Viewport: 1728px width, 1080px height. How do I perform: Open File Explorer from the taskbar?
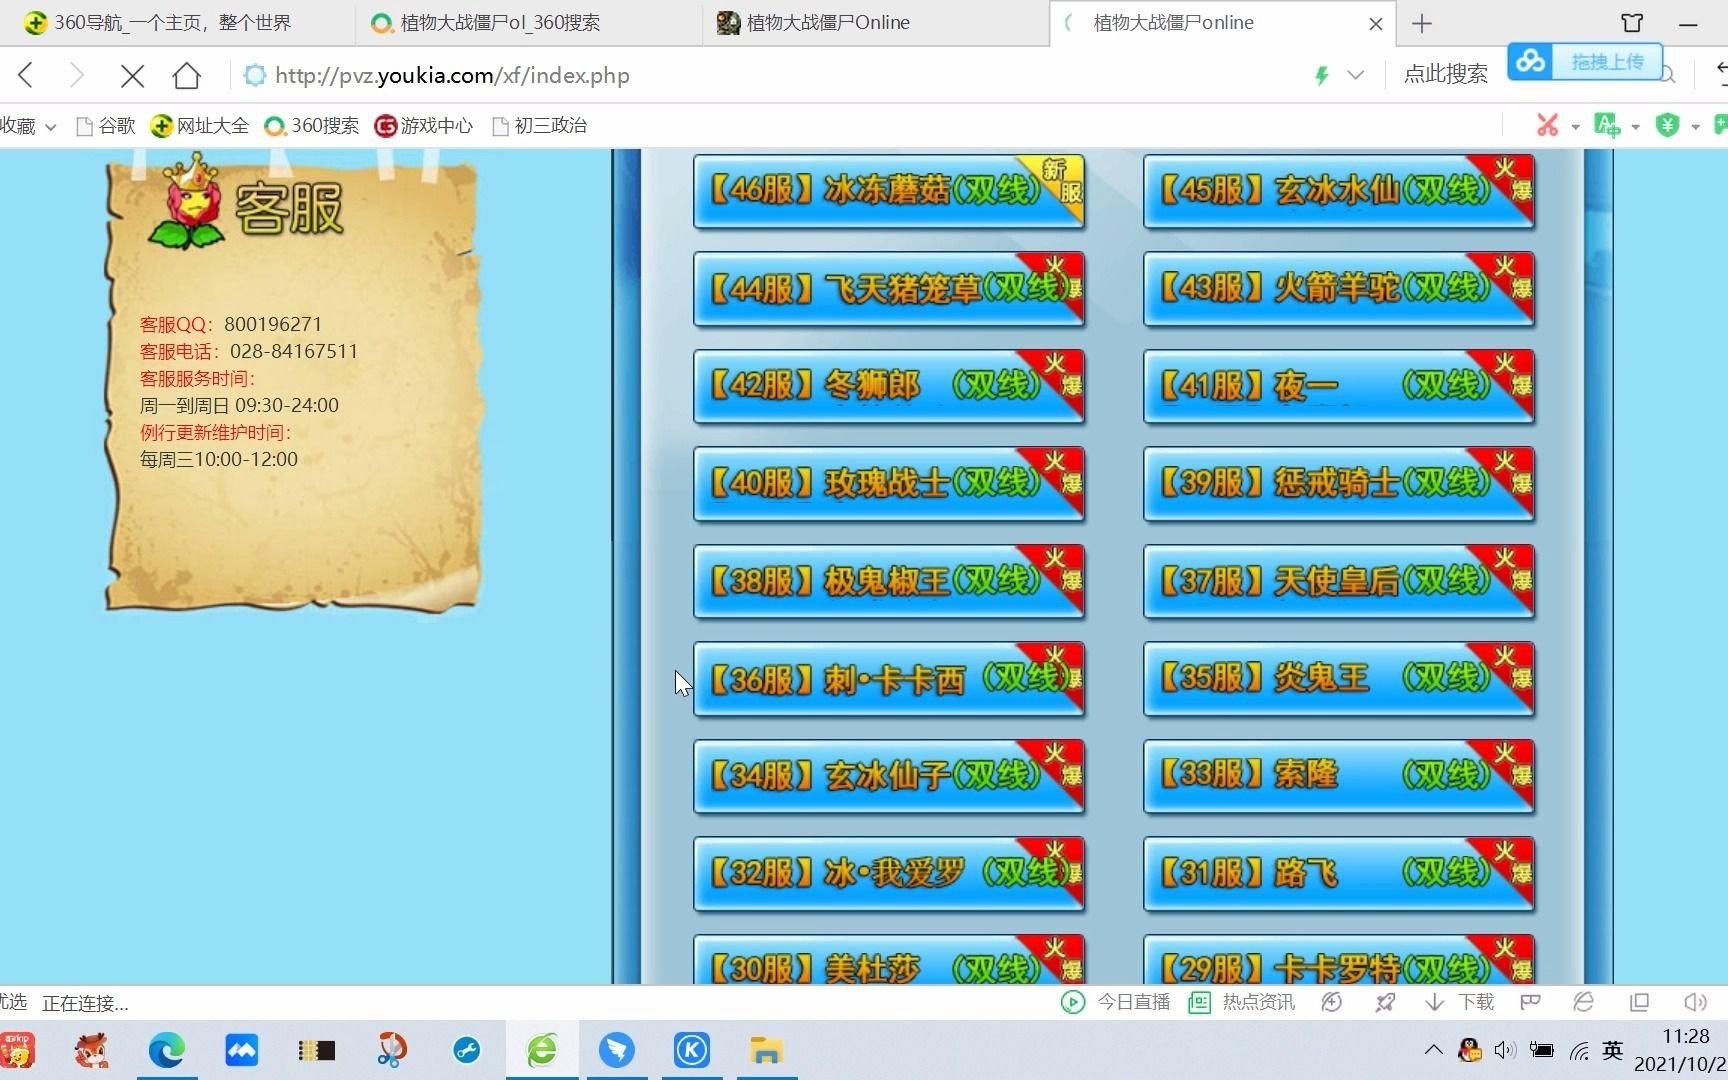[x=767, y=1050]
